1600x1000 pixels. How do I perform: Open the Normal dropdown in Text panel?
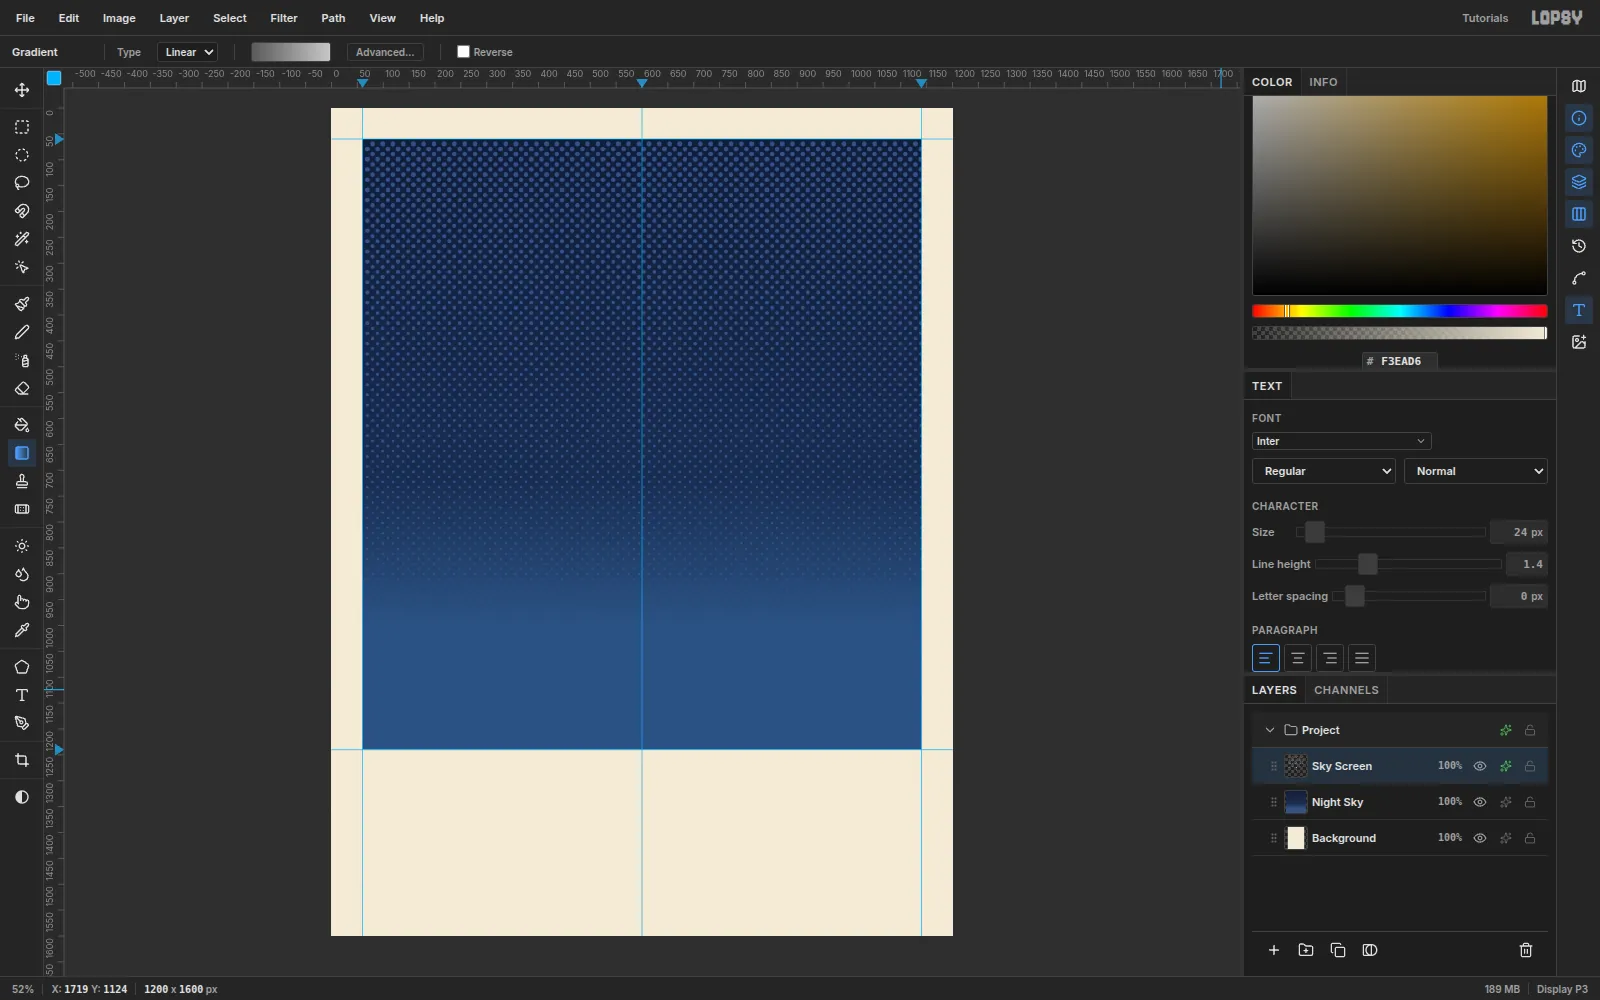(1476, 471)
